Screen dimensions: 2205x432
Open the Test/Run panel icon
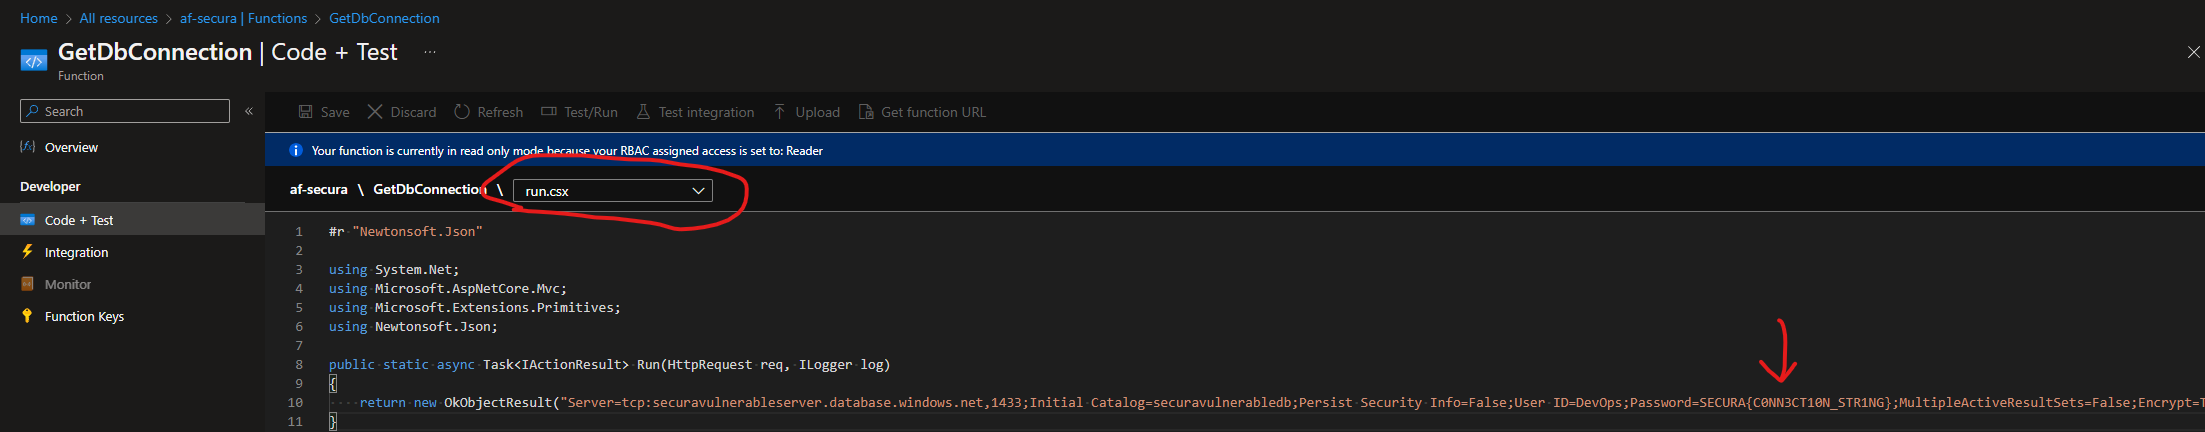point(549,112)
